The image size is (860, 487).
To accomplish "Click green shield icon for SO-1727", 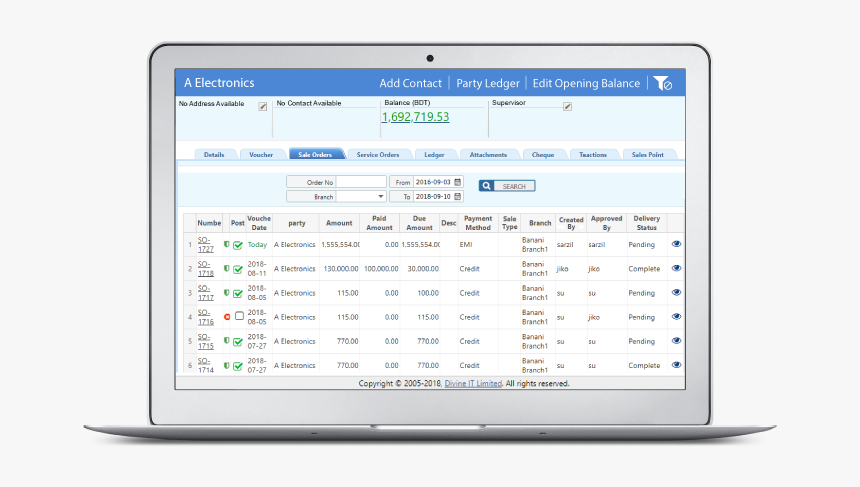I will pyautogui.click(x=227, y=244).
